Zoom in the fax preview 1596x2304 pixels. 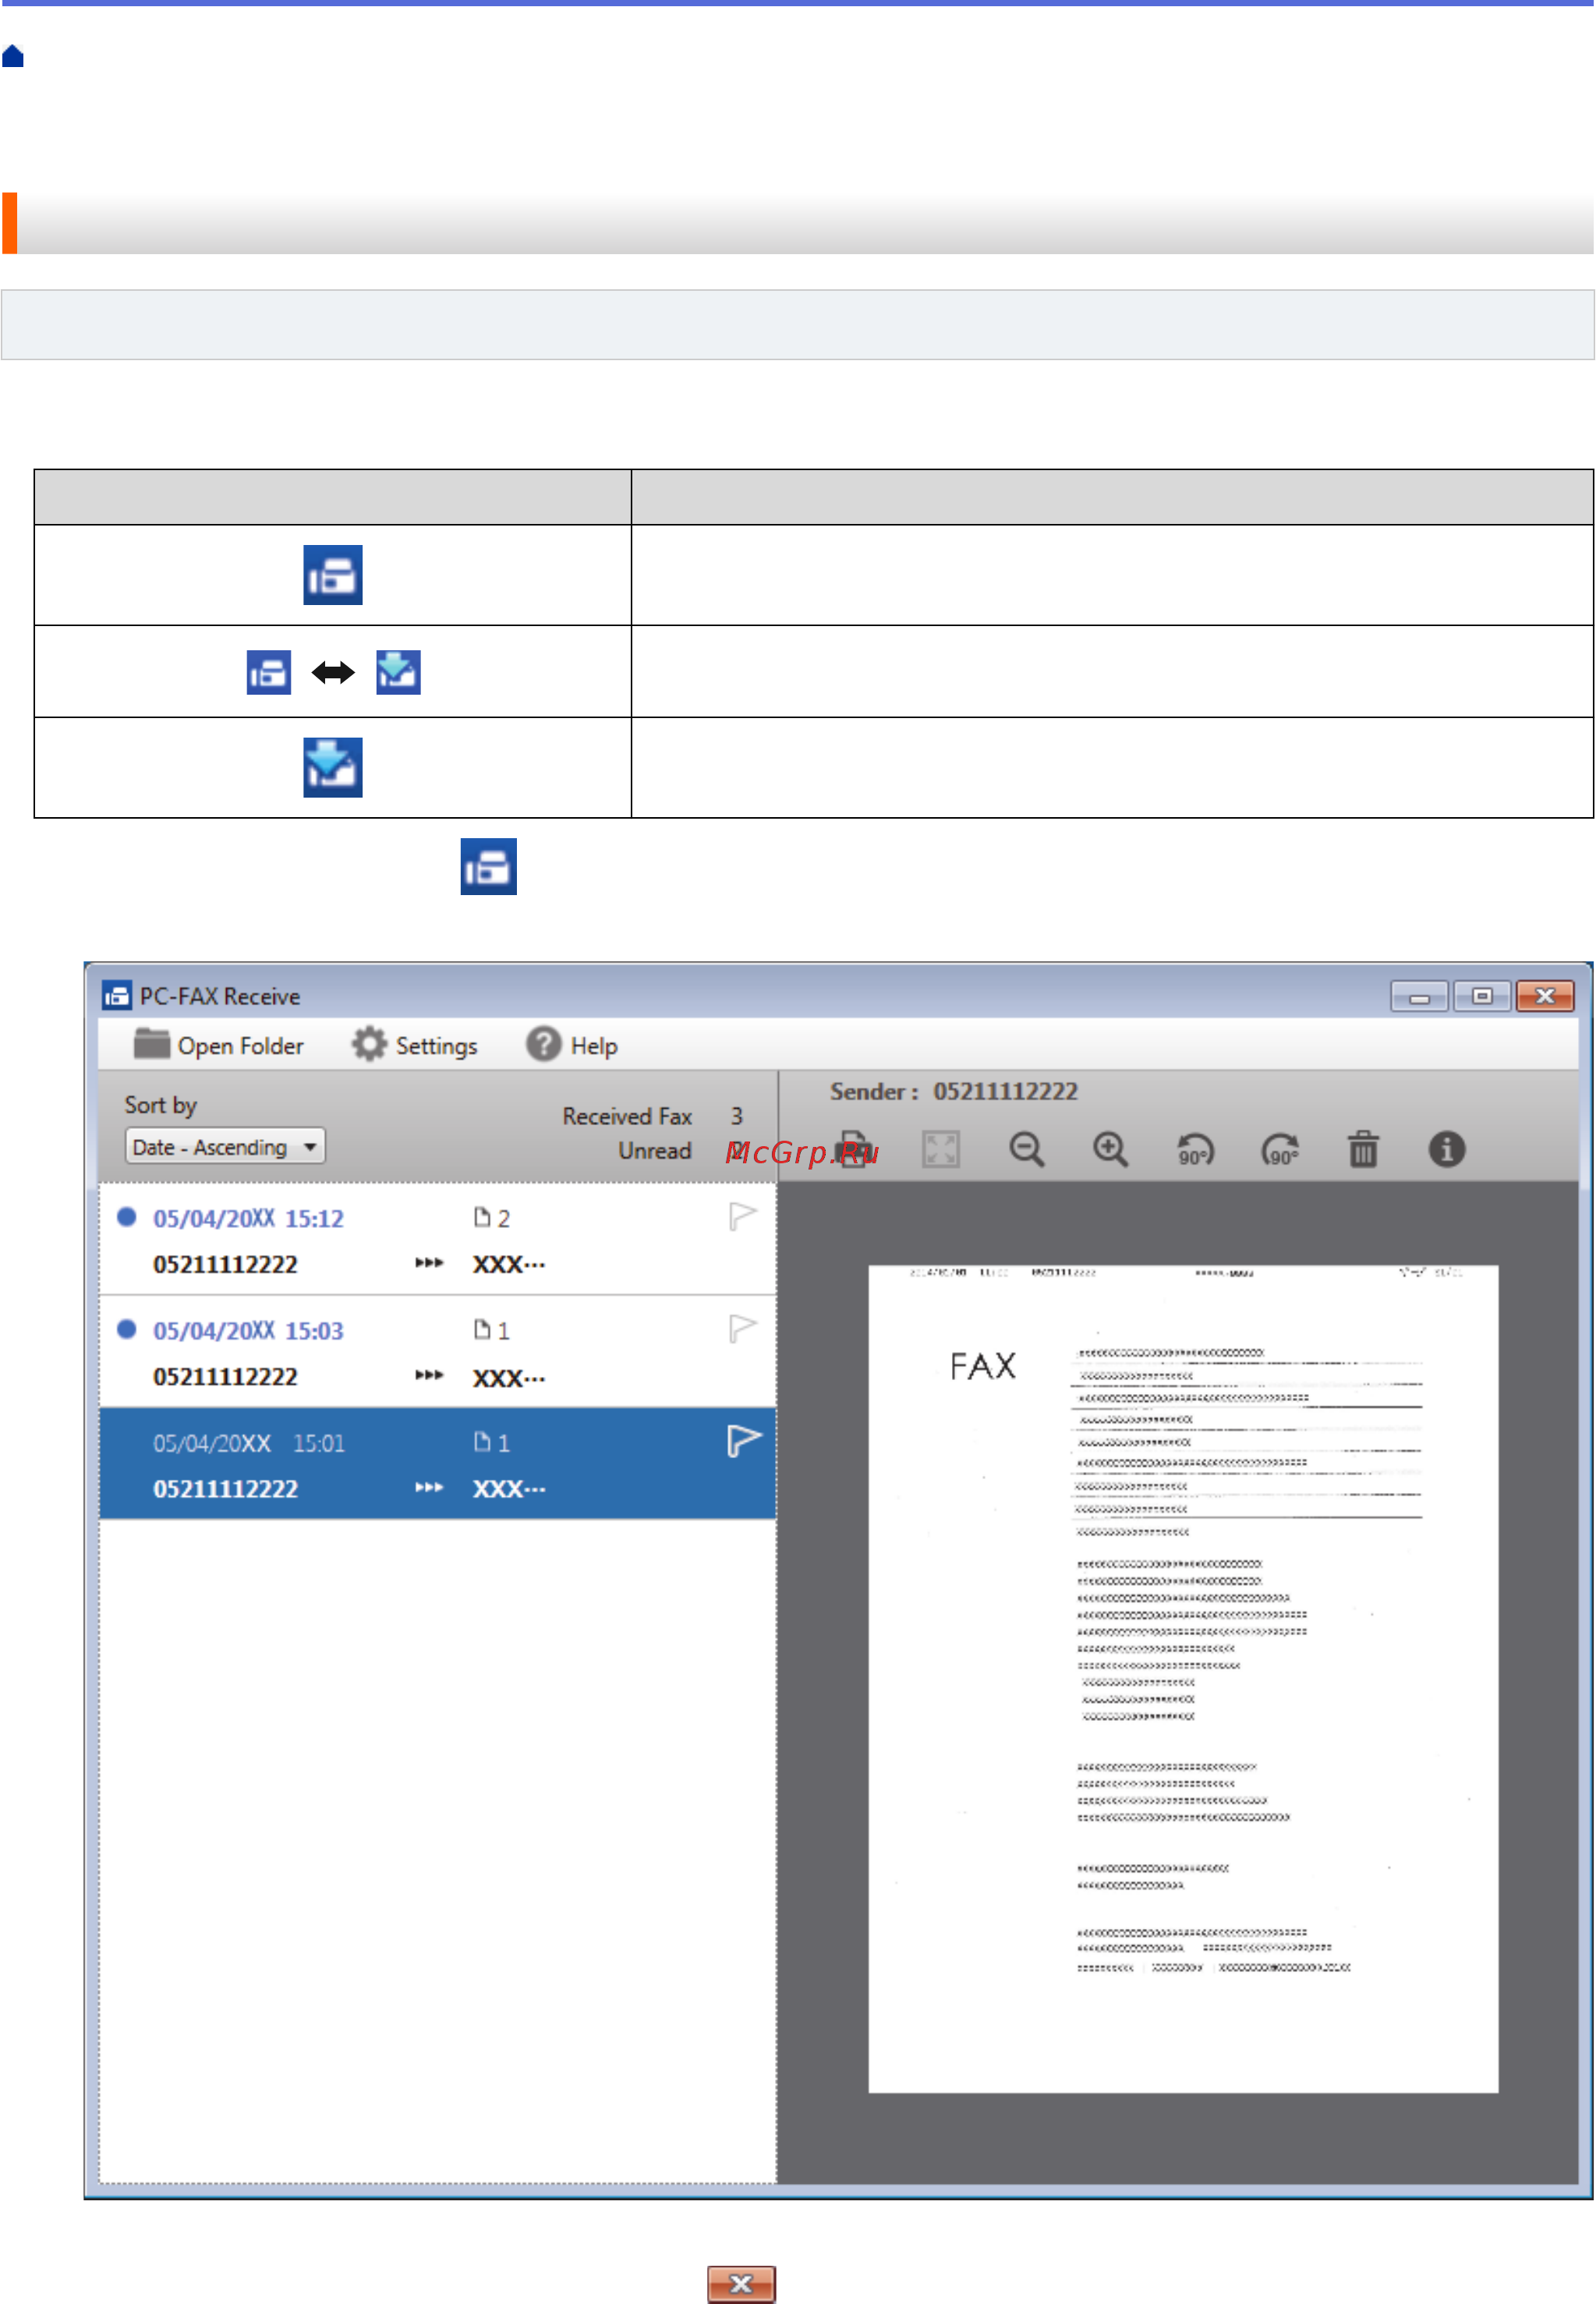(x=1110, y=1150)
